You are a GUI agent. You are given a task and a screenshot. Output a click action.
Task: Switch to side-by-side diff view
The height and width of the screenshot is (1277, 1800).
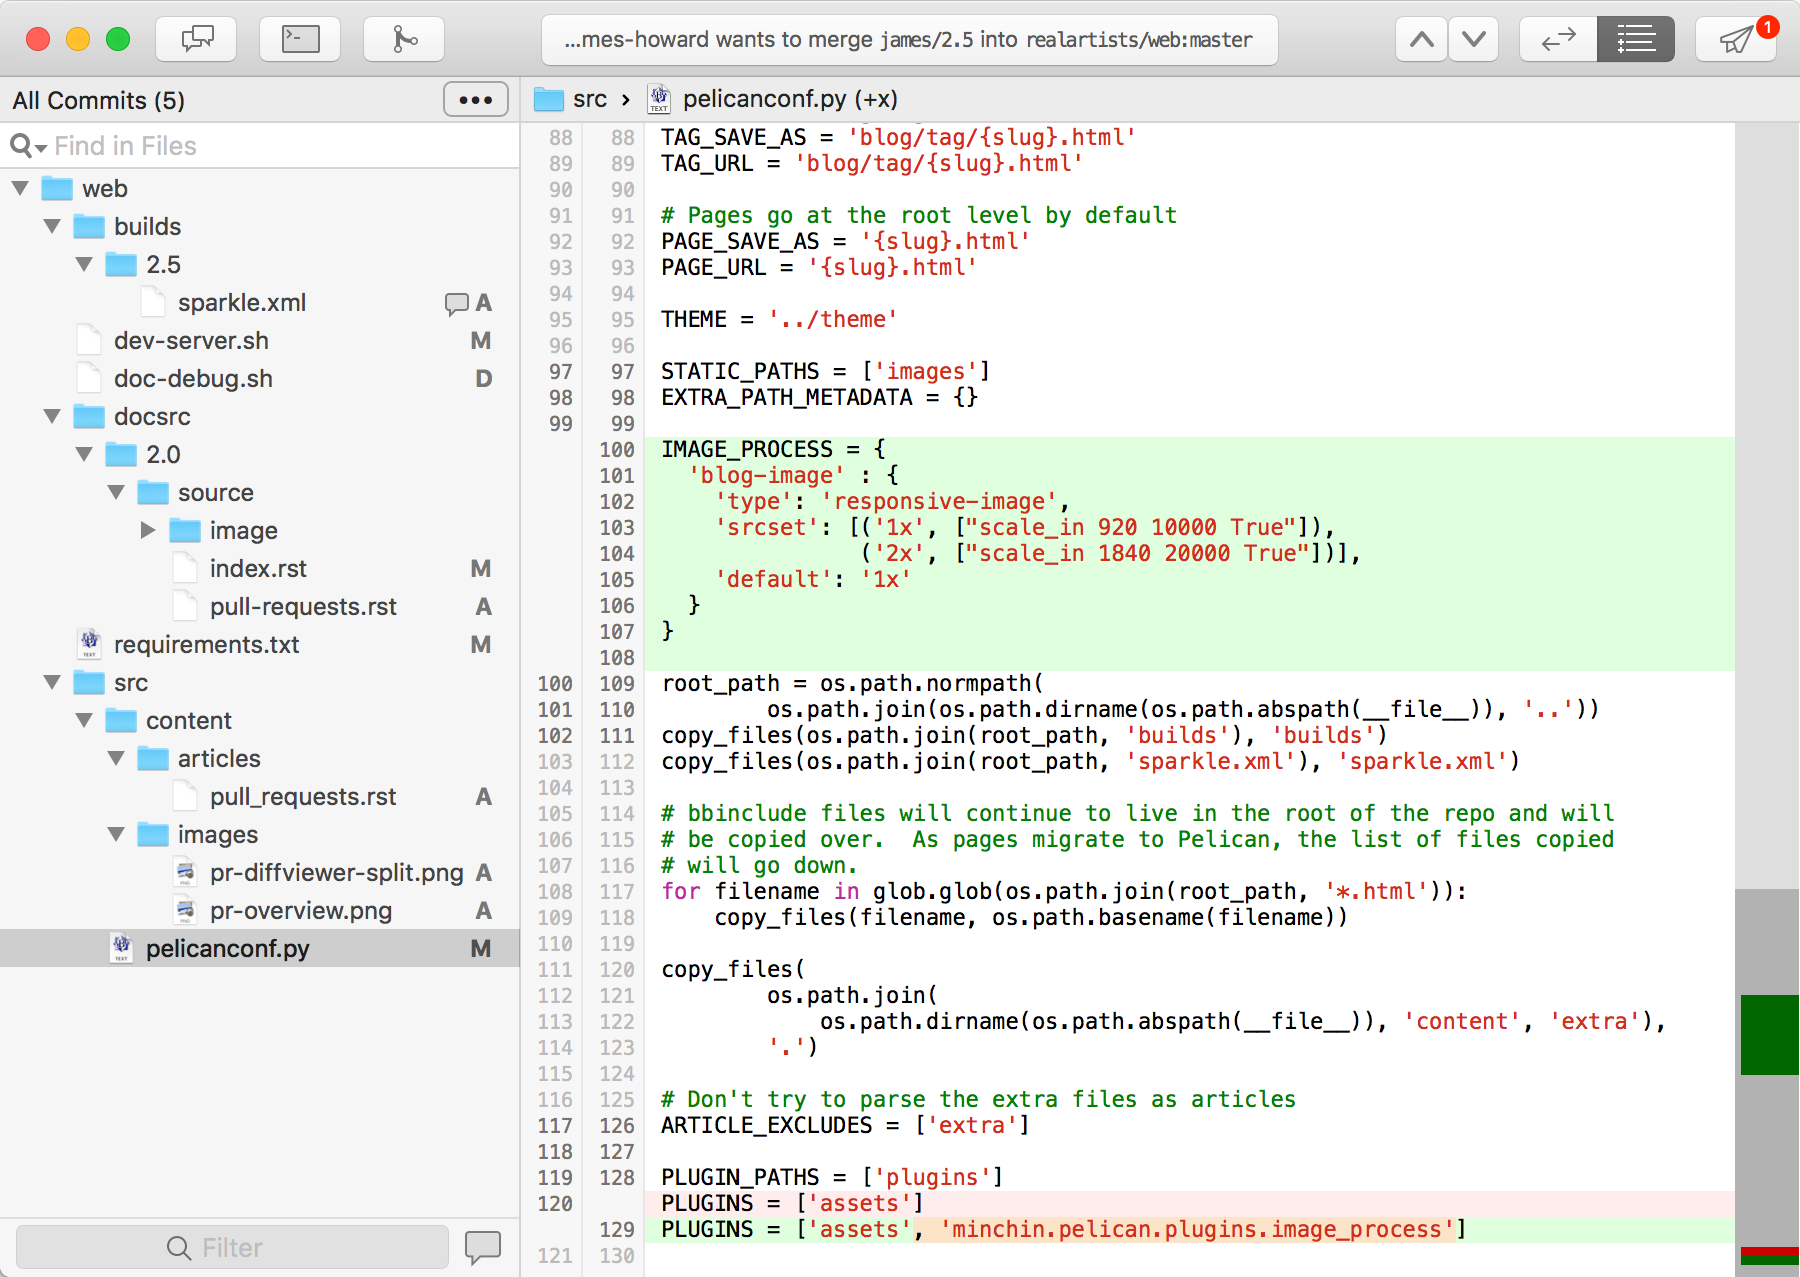point(1557,38)
